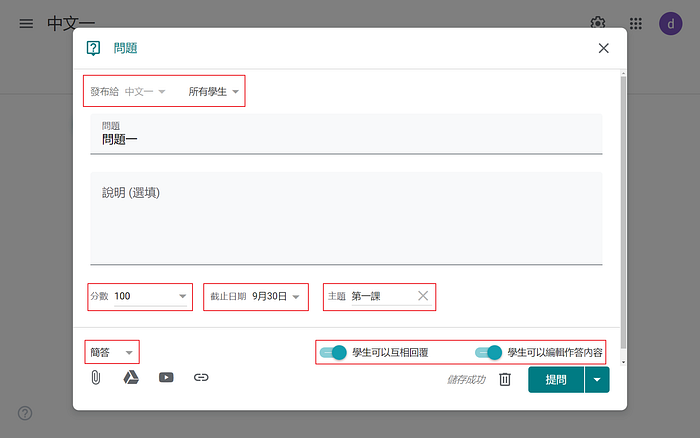Open the 分數 100 points dropdown
Screen dimensions: 700x438
[150, 296]
